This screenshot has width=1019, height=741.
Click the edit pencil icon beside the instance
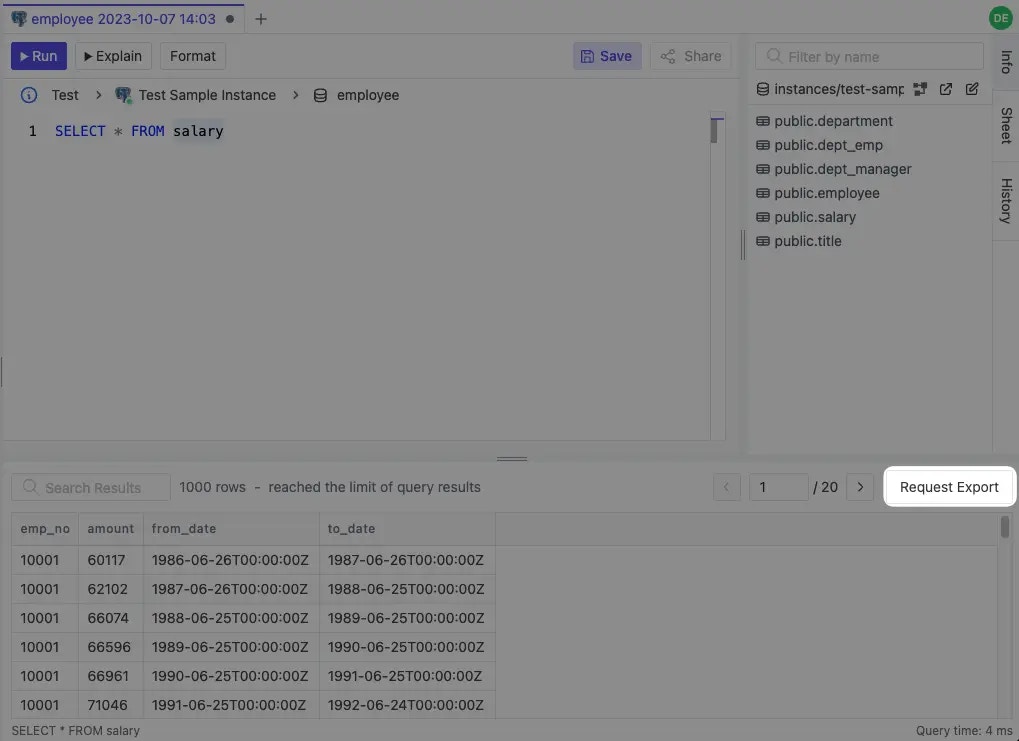click(971, 89)
